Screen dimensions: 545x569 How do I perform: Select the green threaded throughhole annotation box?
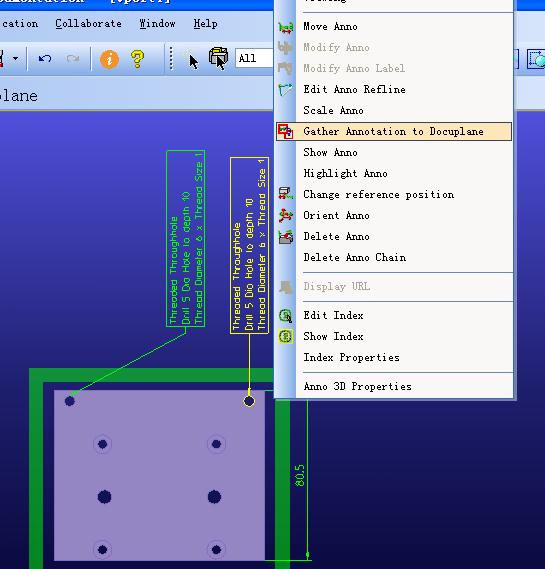point(185,238)
